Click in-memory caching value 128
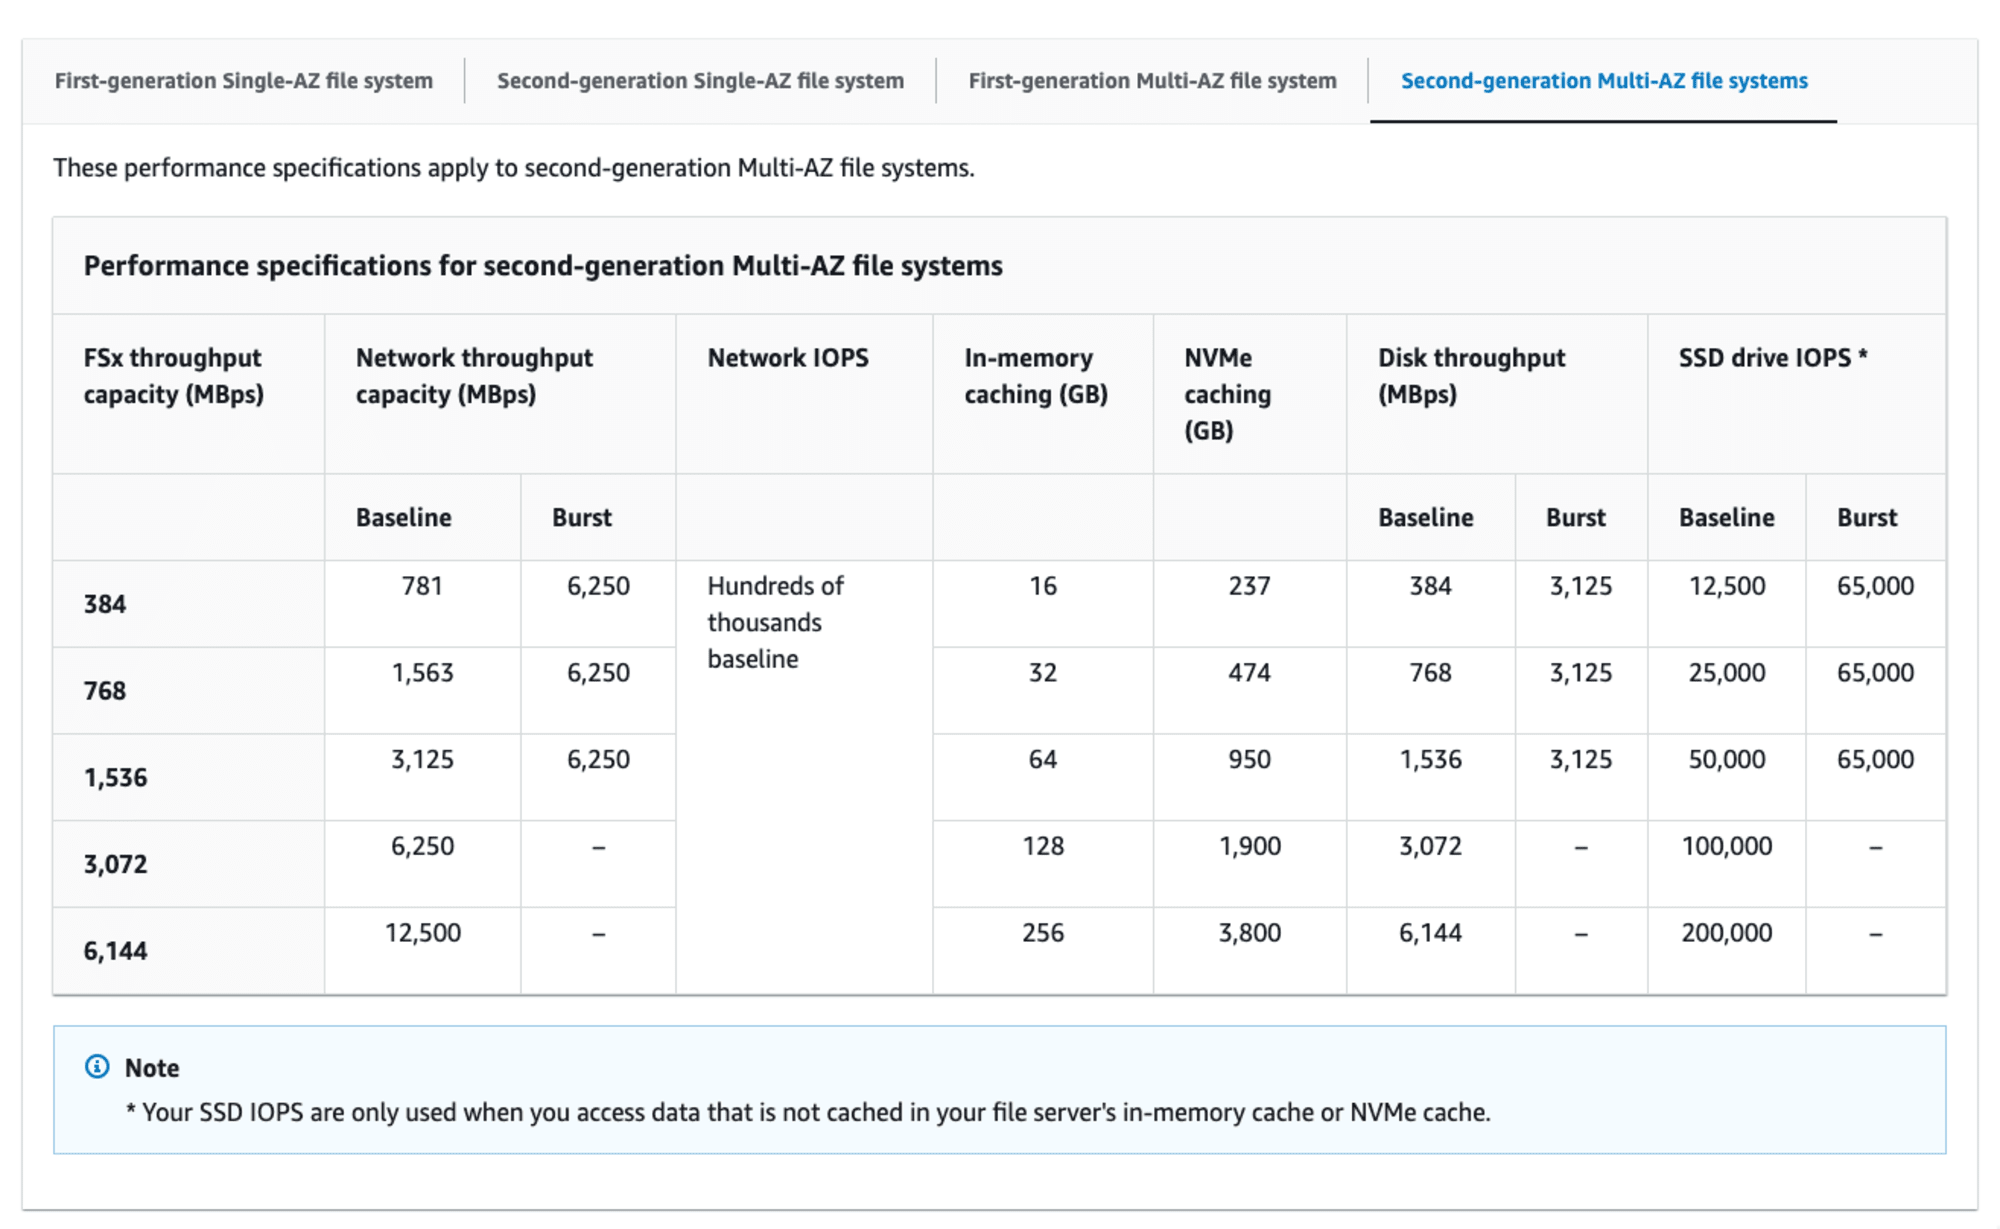Image resolution: width=2000 pixels, height=1229 pixels. coord(1043,847)
